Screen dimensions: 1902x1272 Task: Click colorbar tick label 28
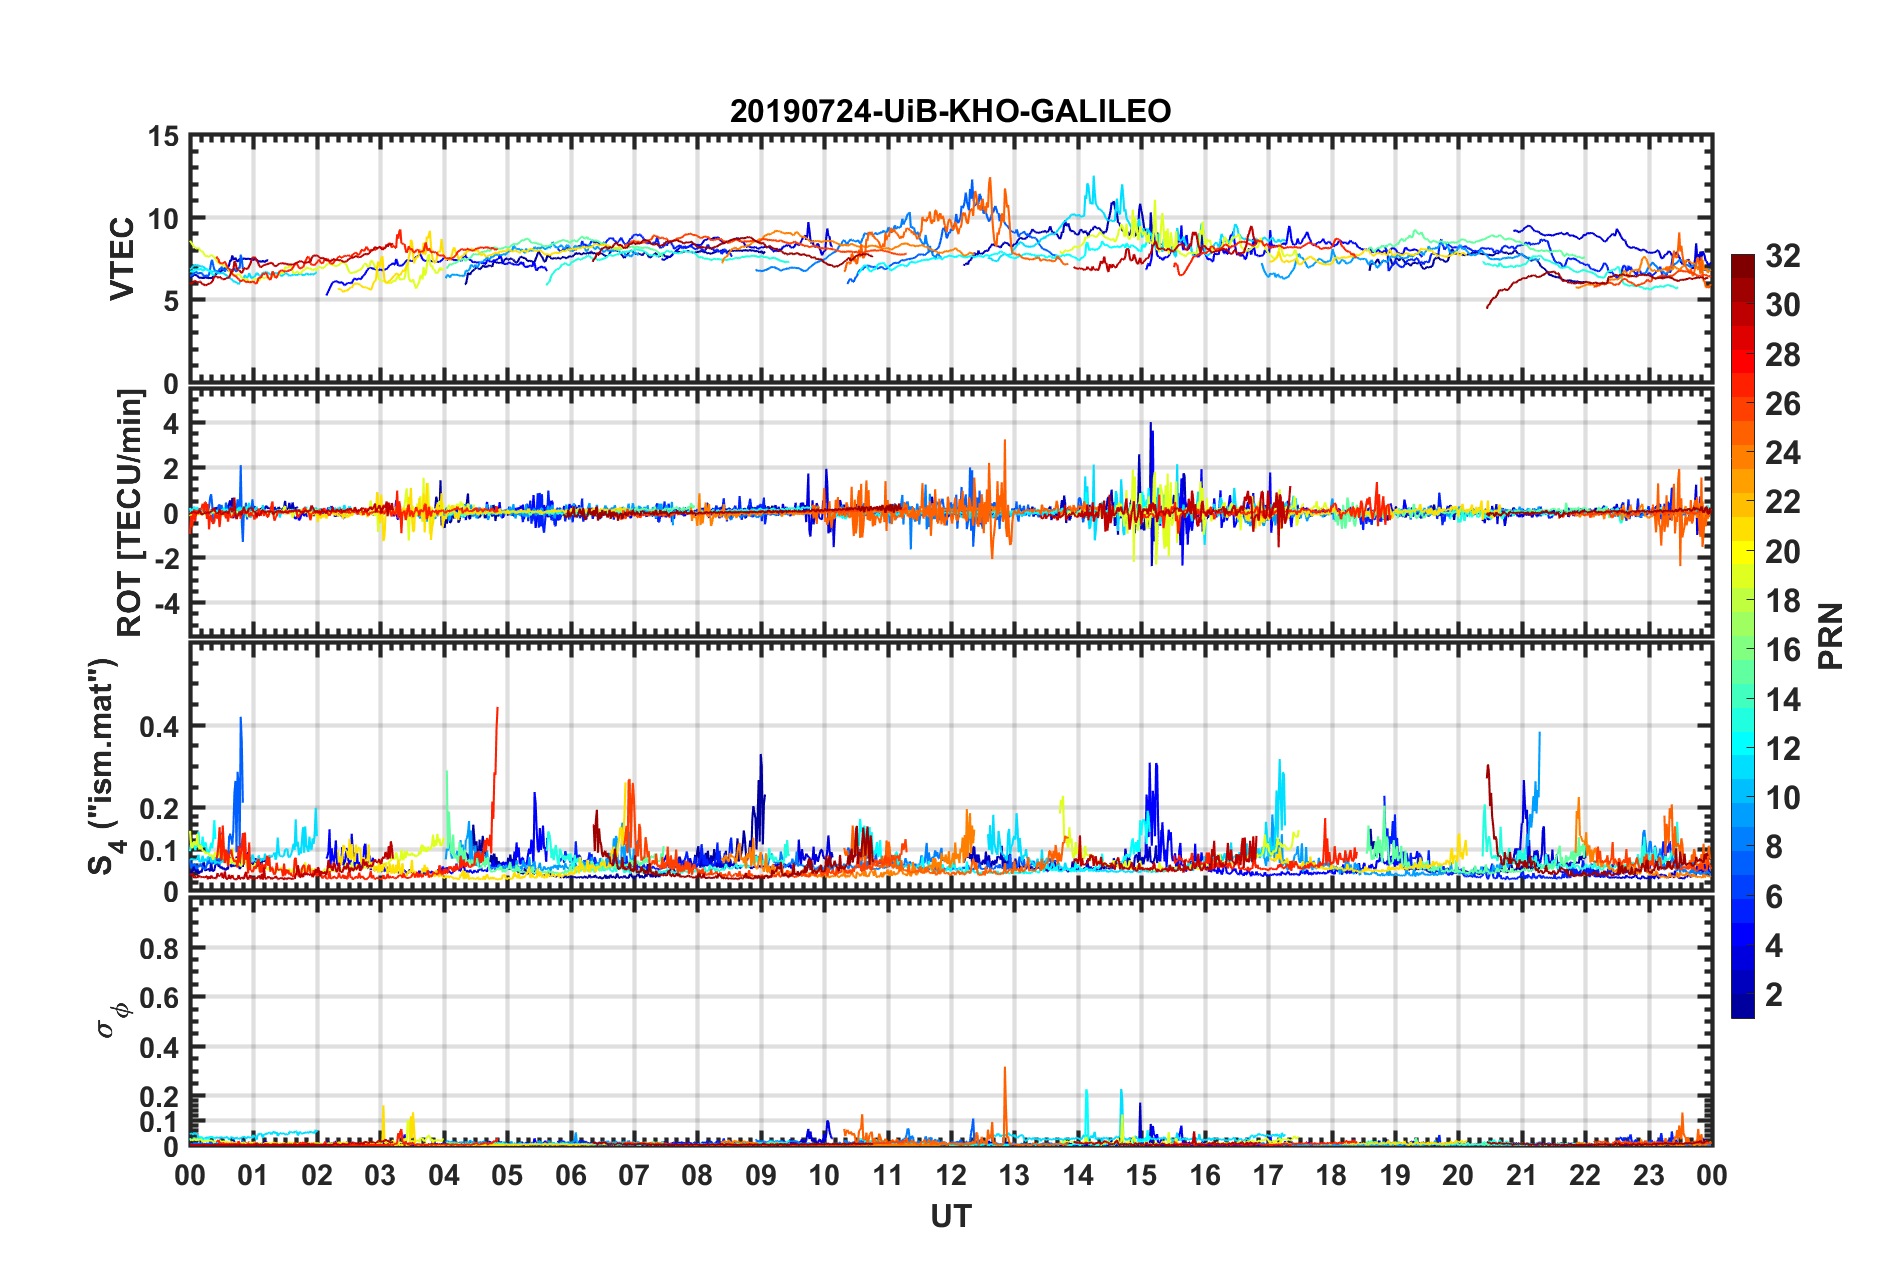tap(1782, 355)
